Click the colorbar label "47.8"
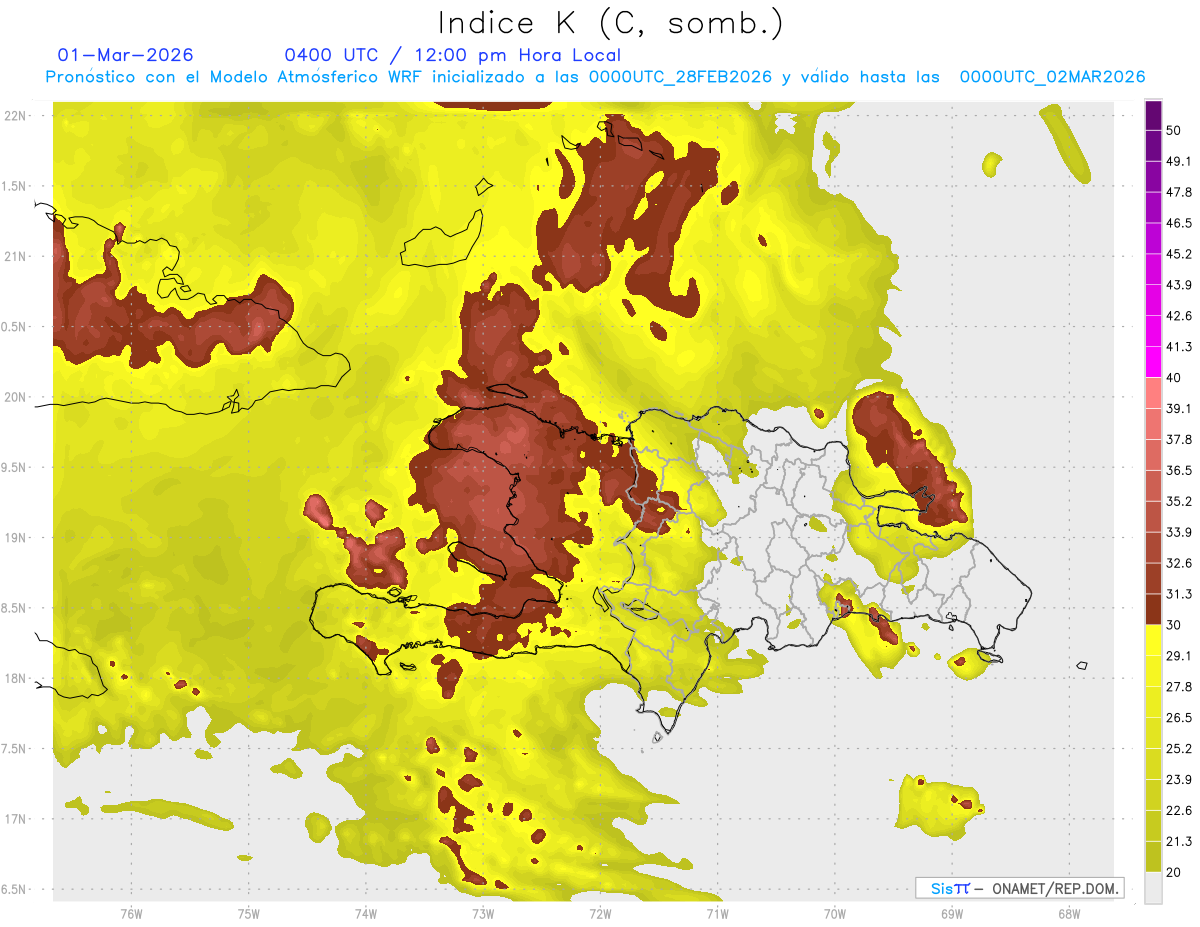1200x927 pixels. 1179,192
